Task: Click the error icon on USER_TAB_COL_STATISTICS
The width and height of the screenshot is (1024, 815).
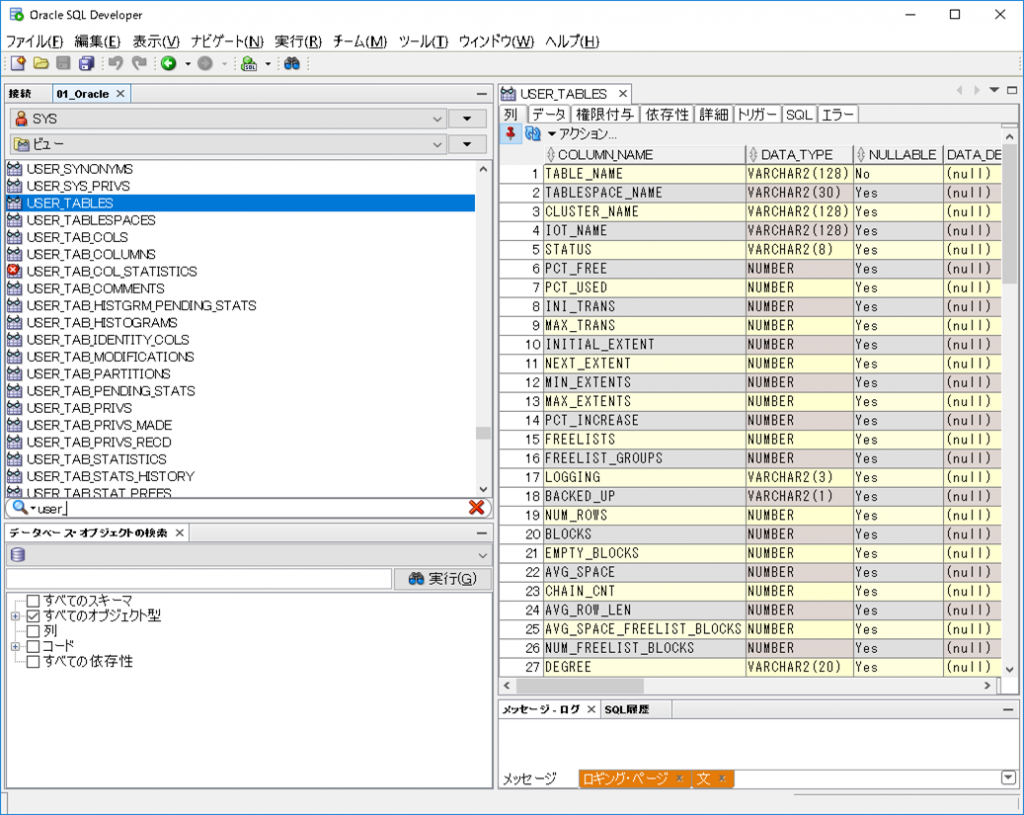Action: [14, 270]
